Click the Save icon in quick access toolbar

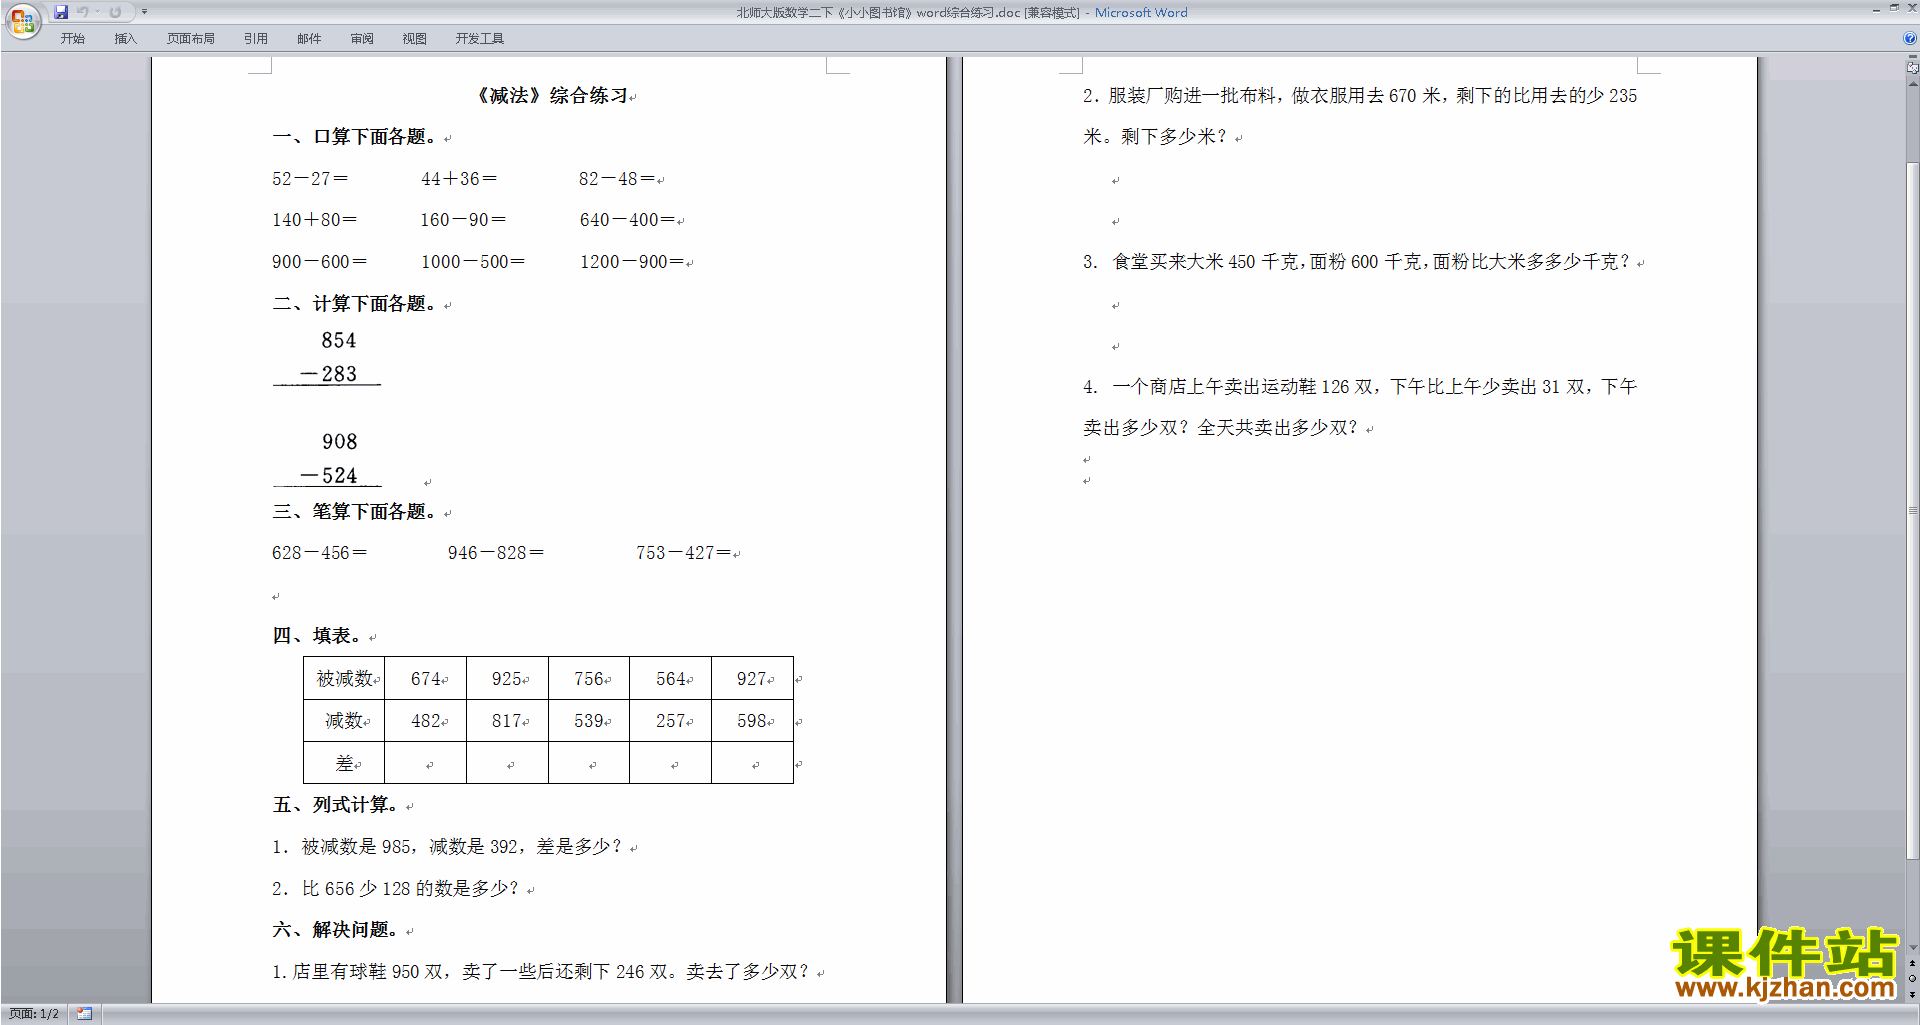click(61, 12)
